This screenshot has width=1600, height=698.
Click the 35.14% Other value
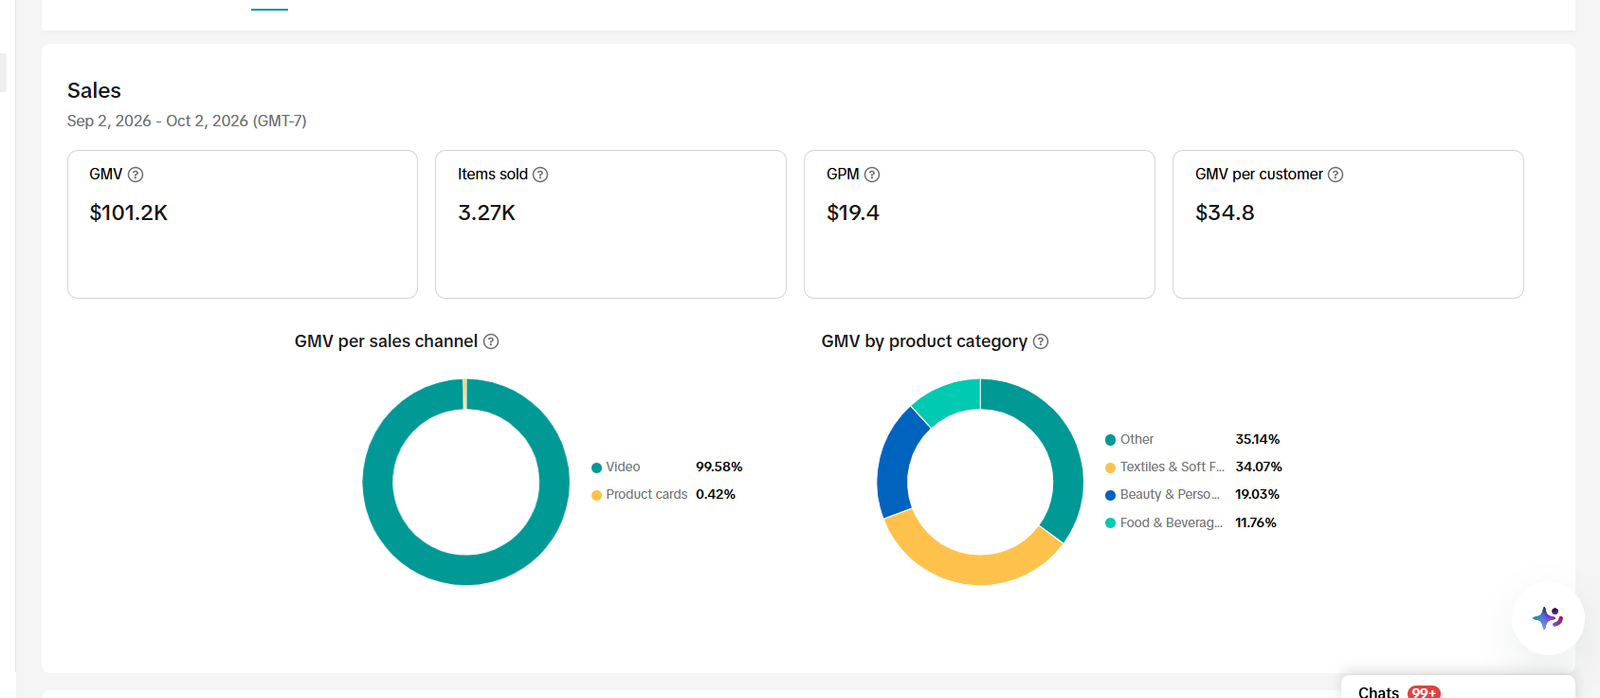pos(1258,439)
